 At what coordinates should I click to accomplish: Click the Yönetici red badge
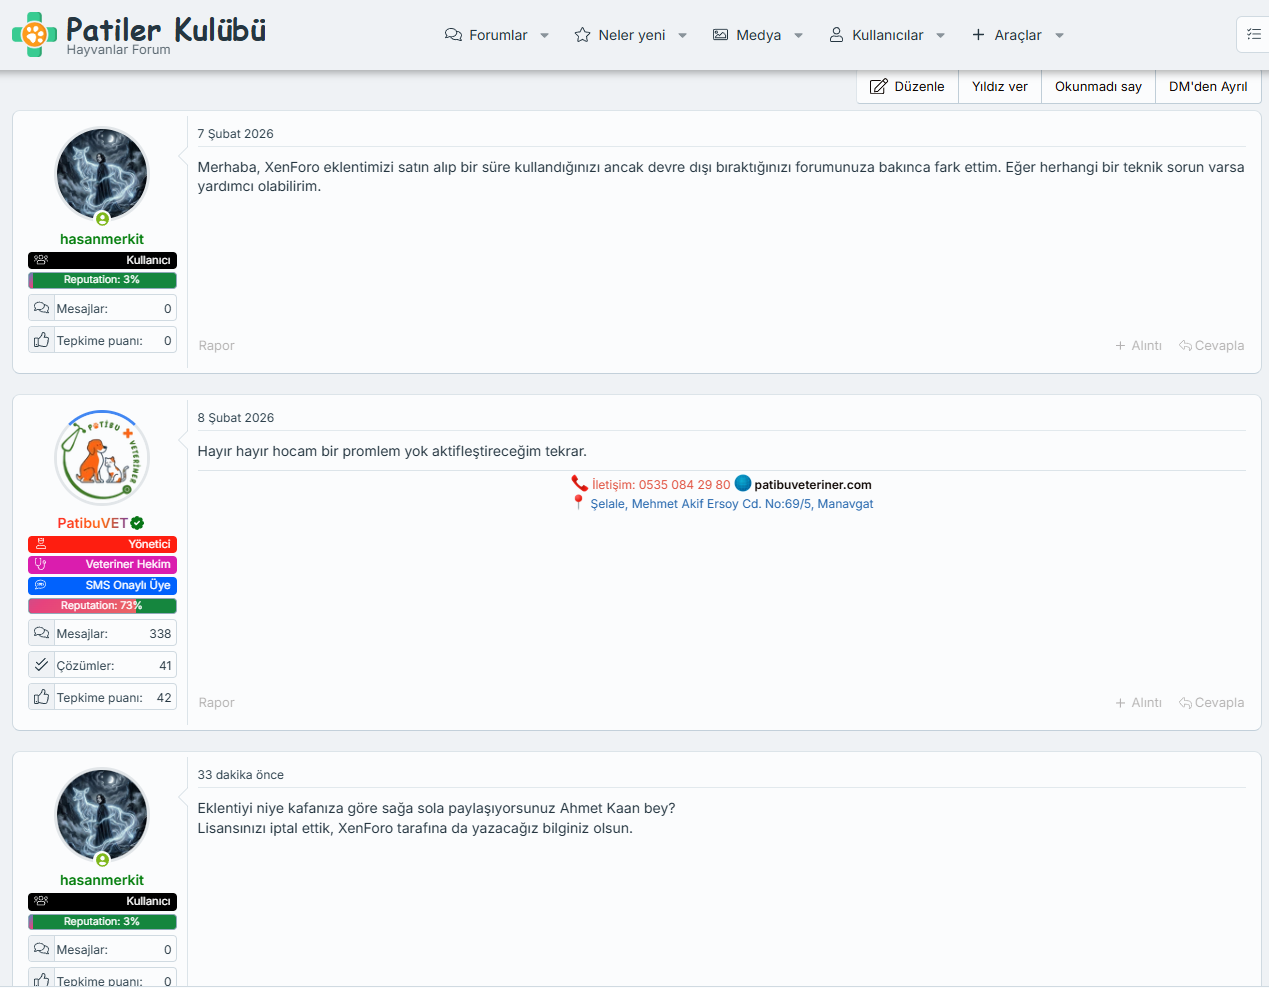[x=102, y=544]
